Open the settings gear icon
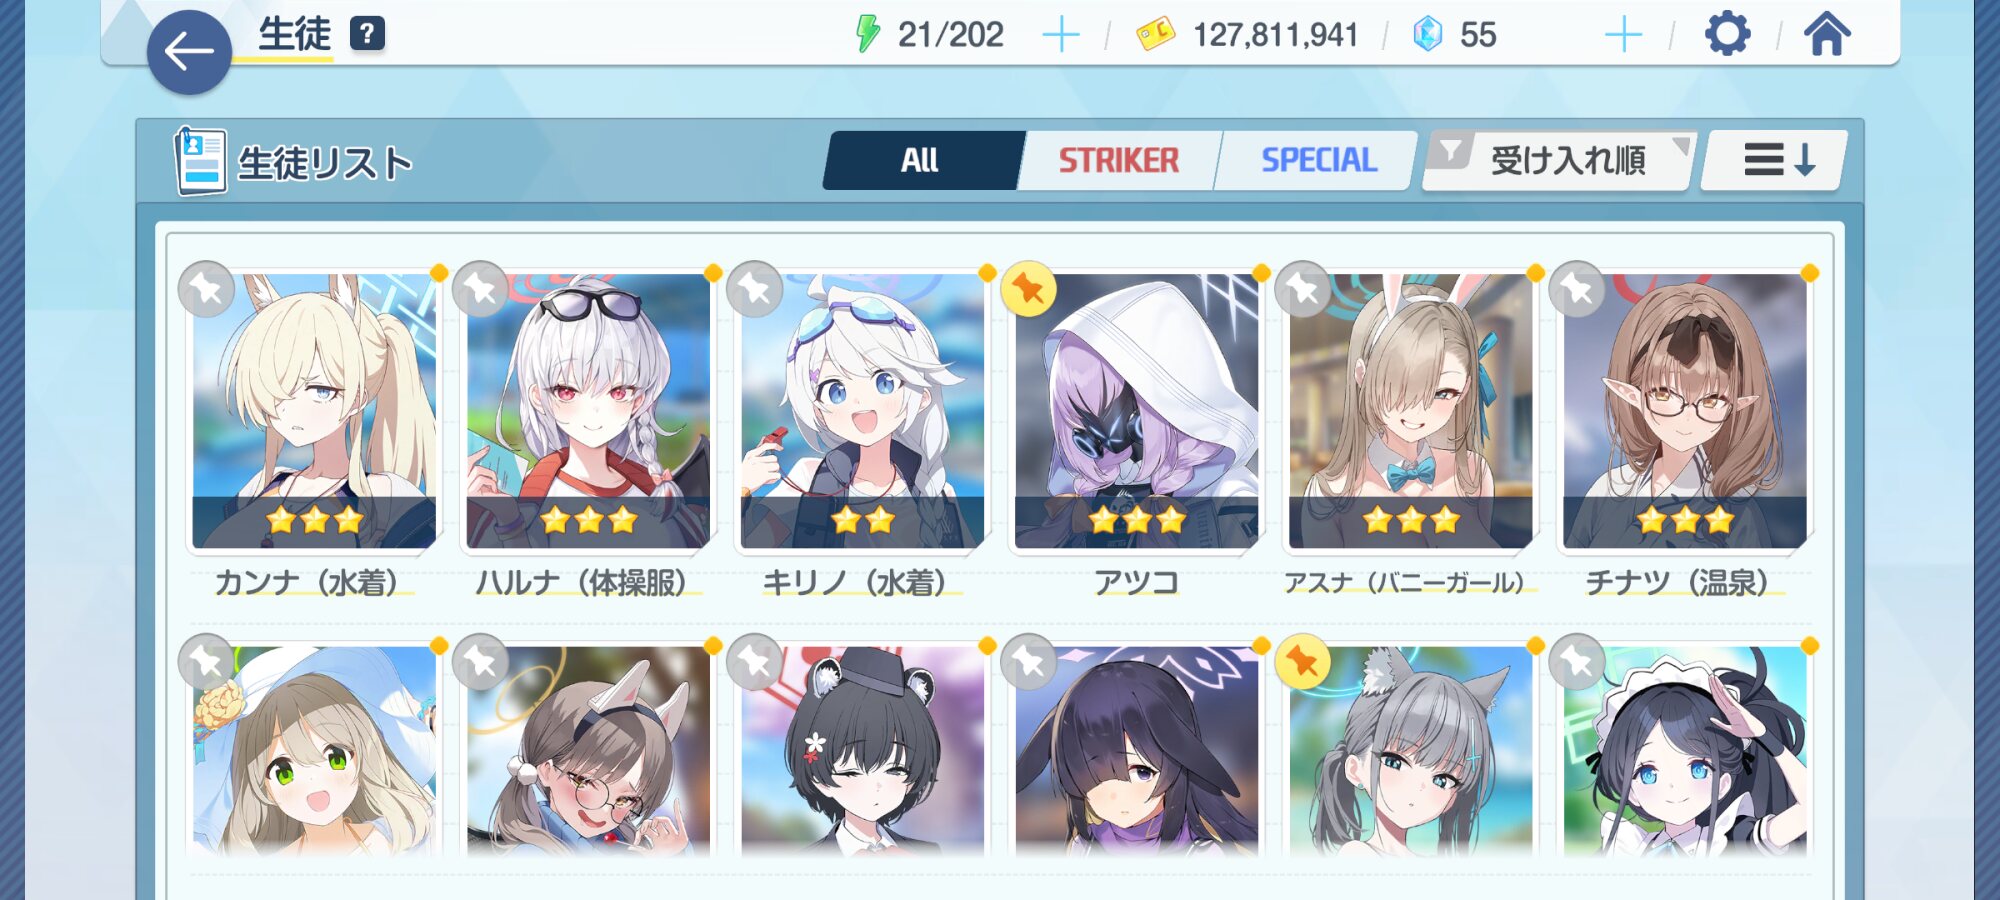 (x=1727, y=34)
